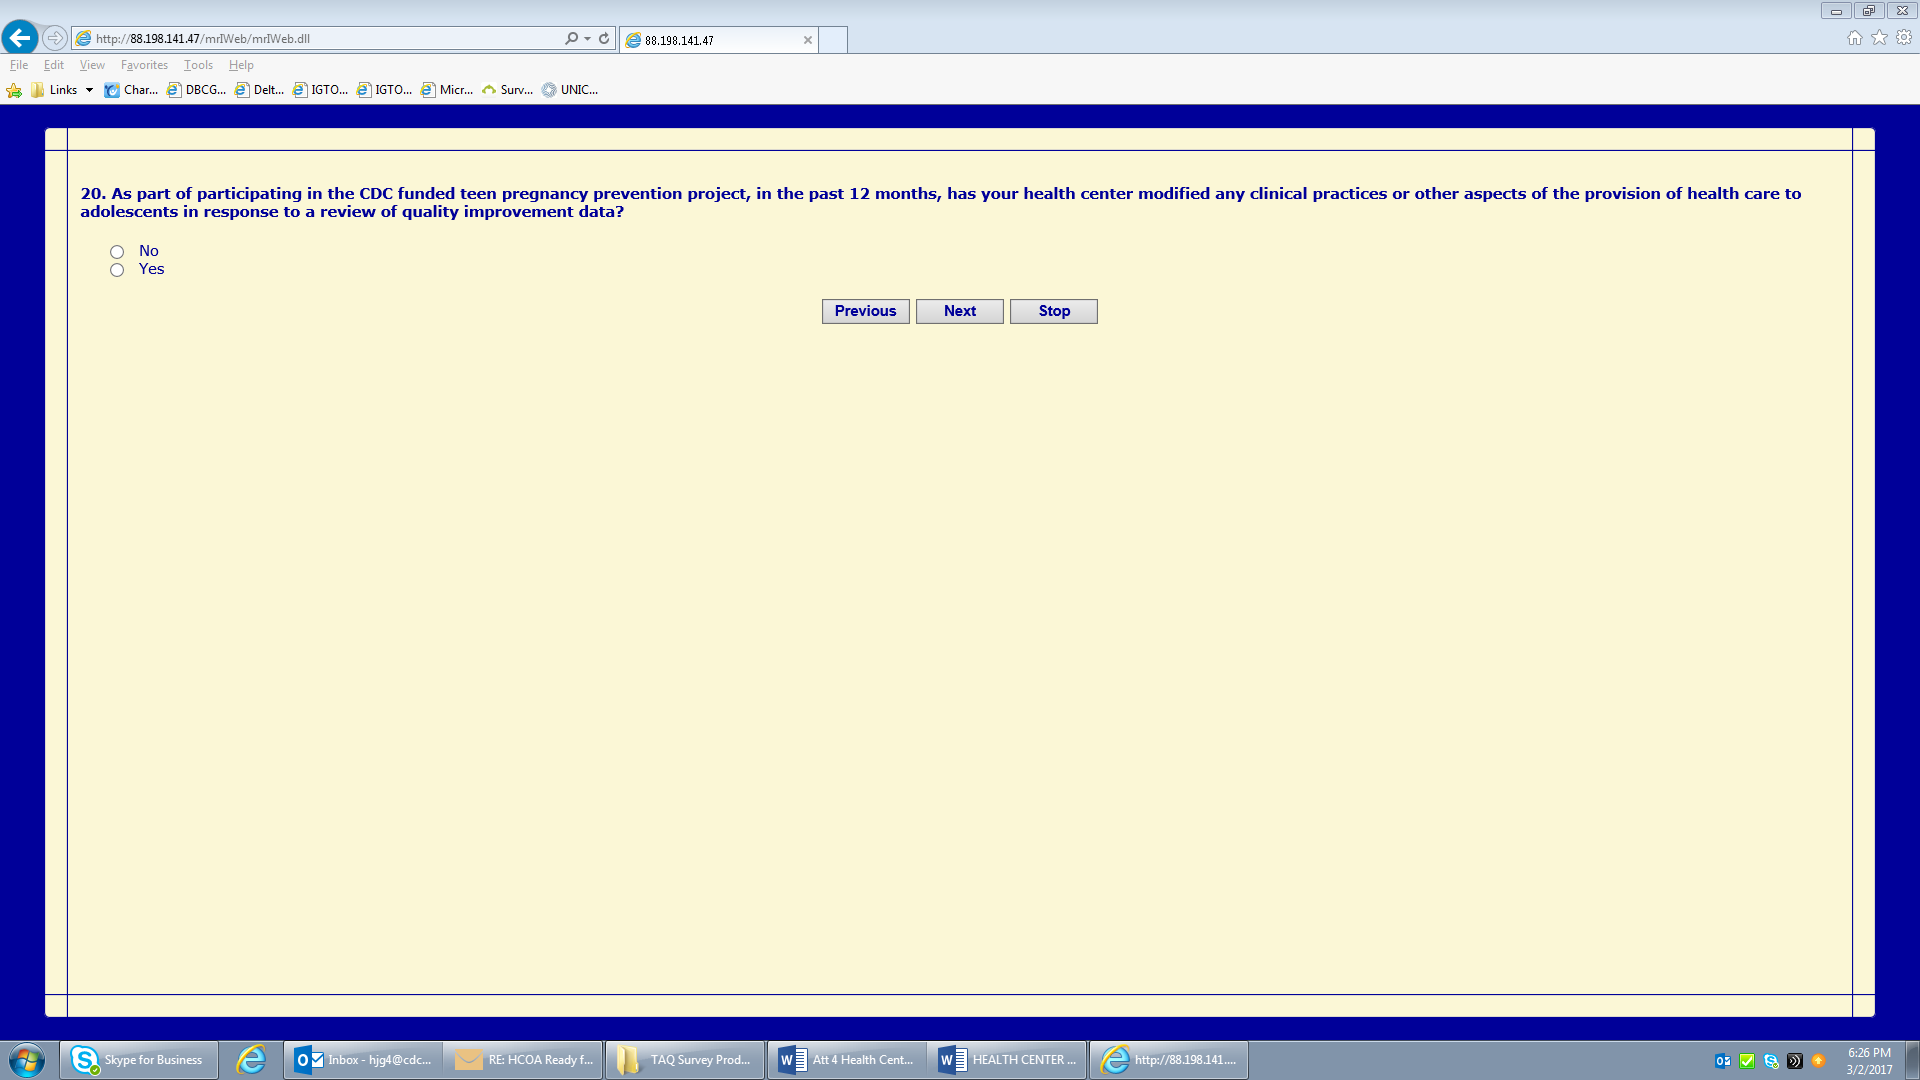Viewport: 1920px width, 1080px height.
Task: Click the Stop button
Action: pyautogui.click(x=1053, y=311)
